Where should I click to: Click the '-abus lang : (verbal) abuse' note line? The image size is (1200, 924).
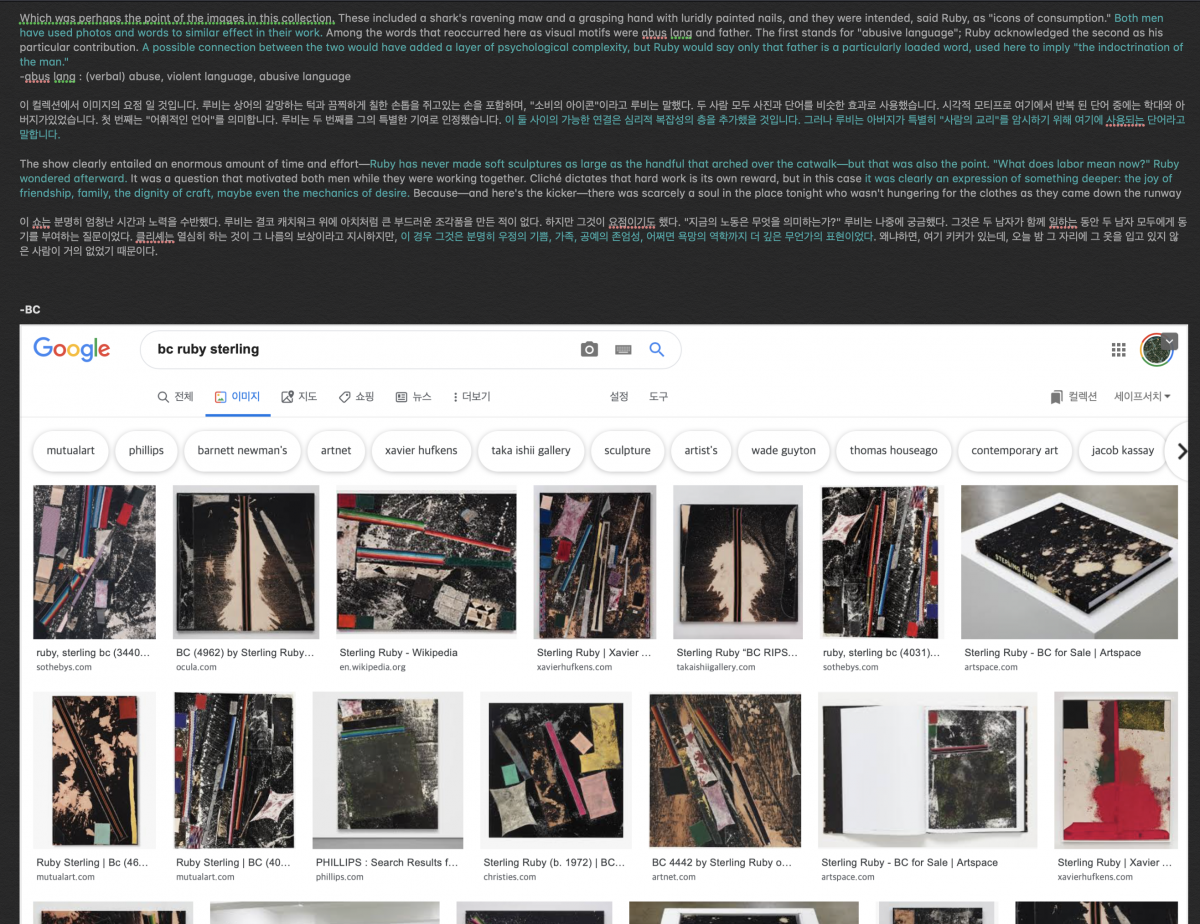(x=185, y=76)
